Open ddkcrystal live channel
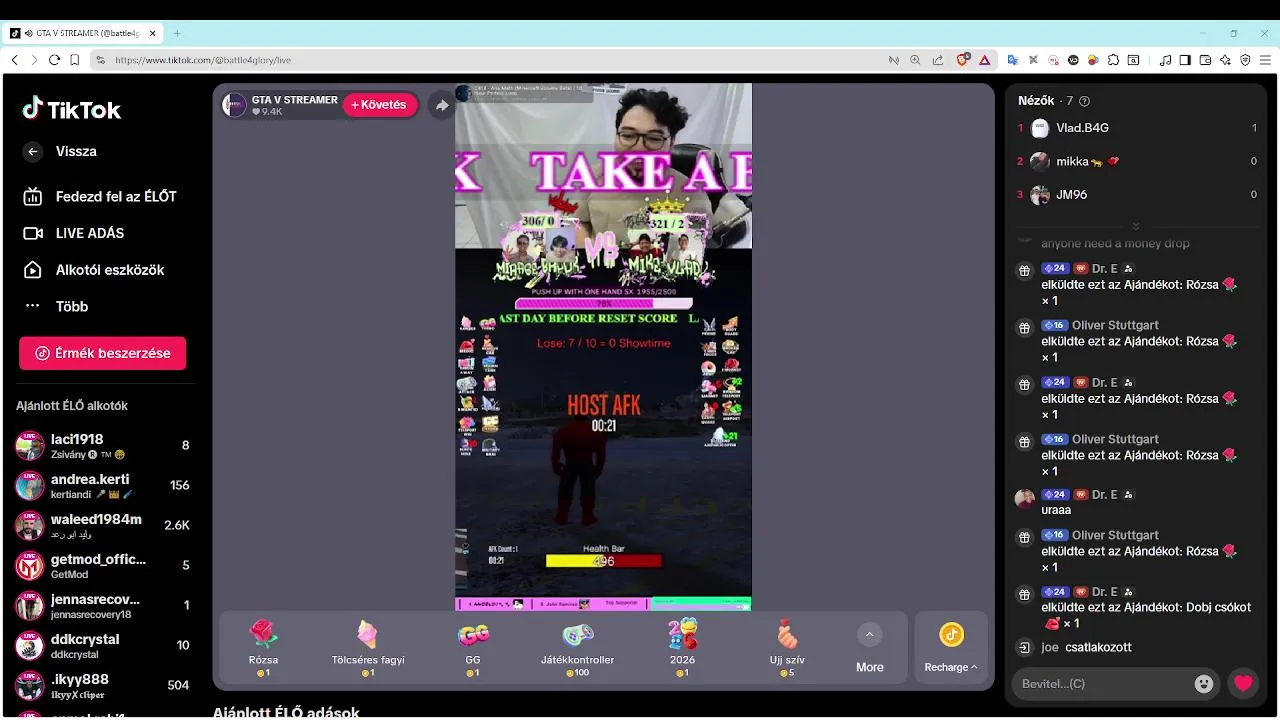Image resolution: width=1280 pixels, height=720 pixels. click(102, 645)
